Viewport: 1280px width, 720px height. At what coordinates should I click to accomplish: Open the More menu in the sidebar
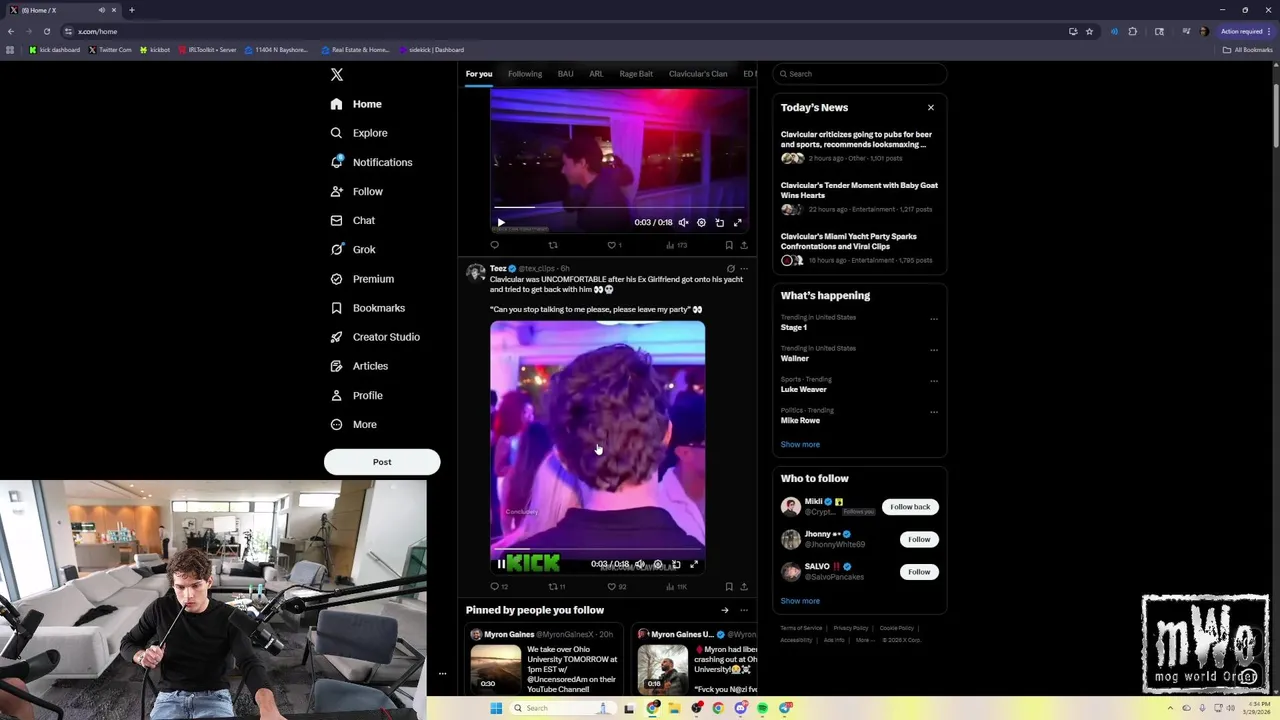pyautogui.click(x=353, y=424)
